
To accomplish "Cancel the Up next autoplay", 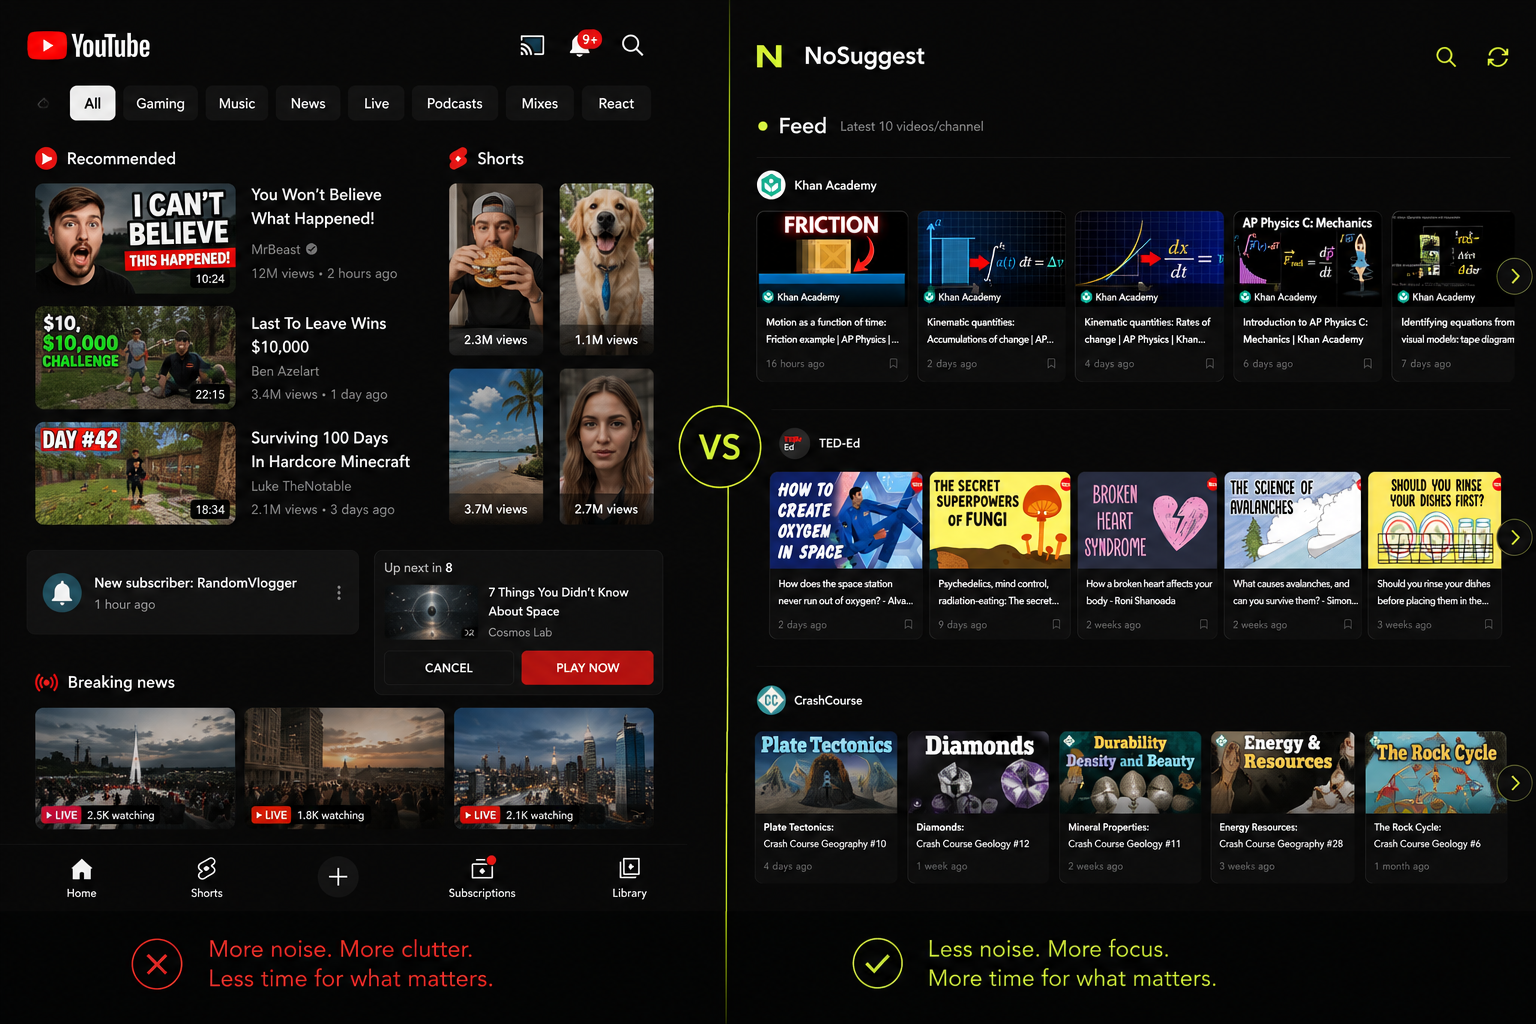I will tap(448, 668).
